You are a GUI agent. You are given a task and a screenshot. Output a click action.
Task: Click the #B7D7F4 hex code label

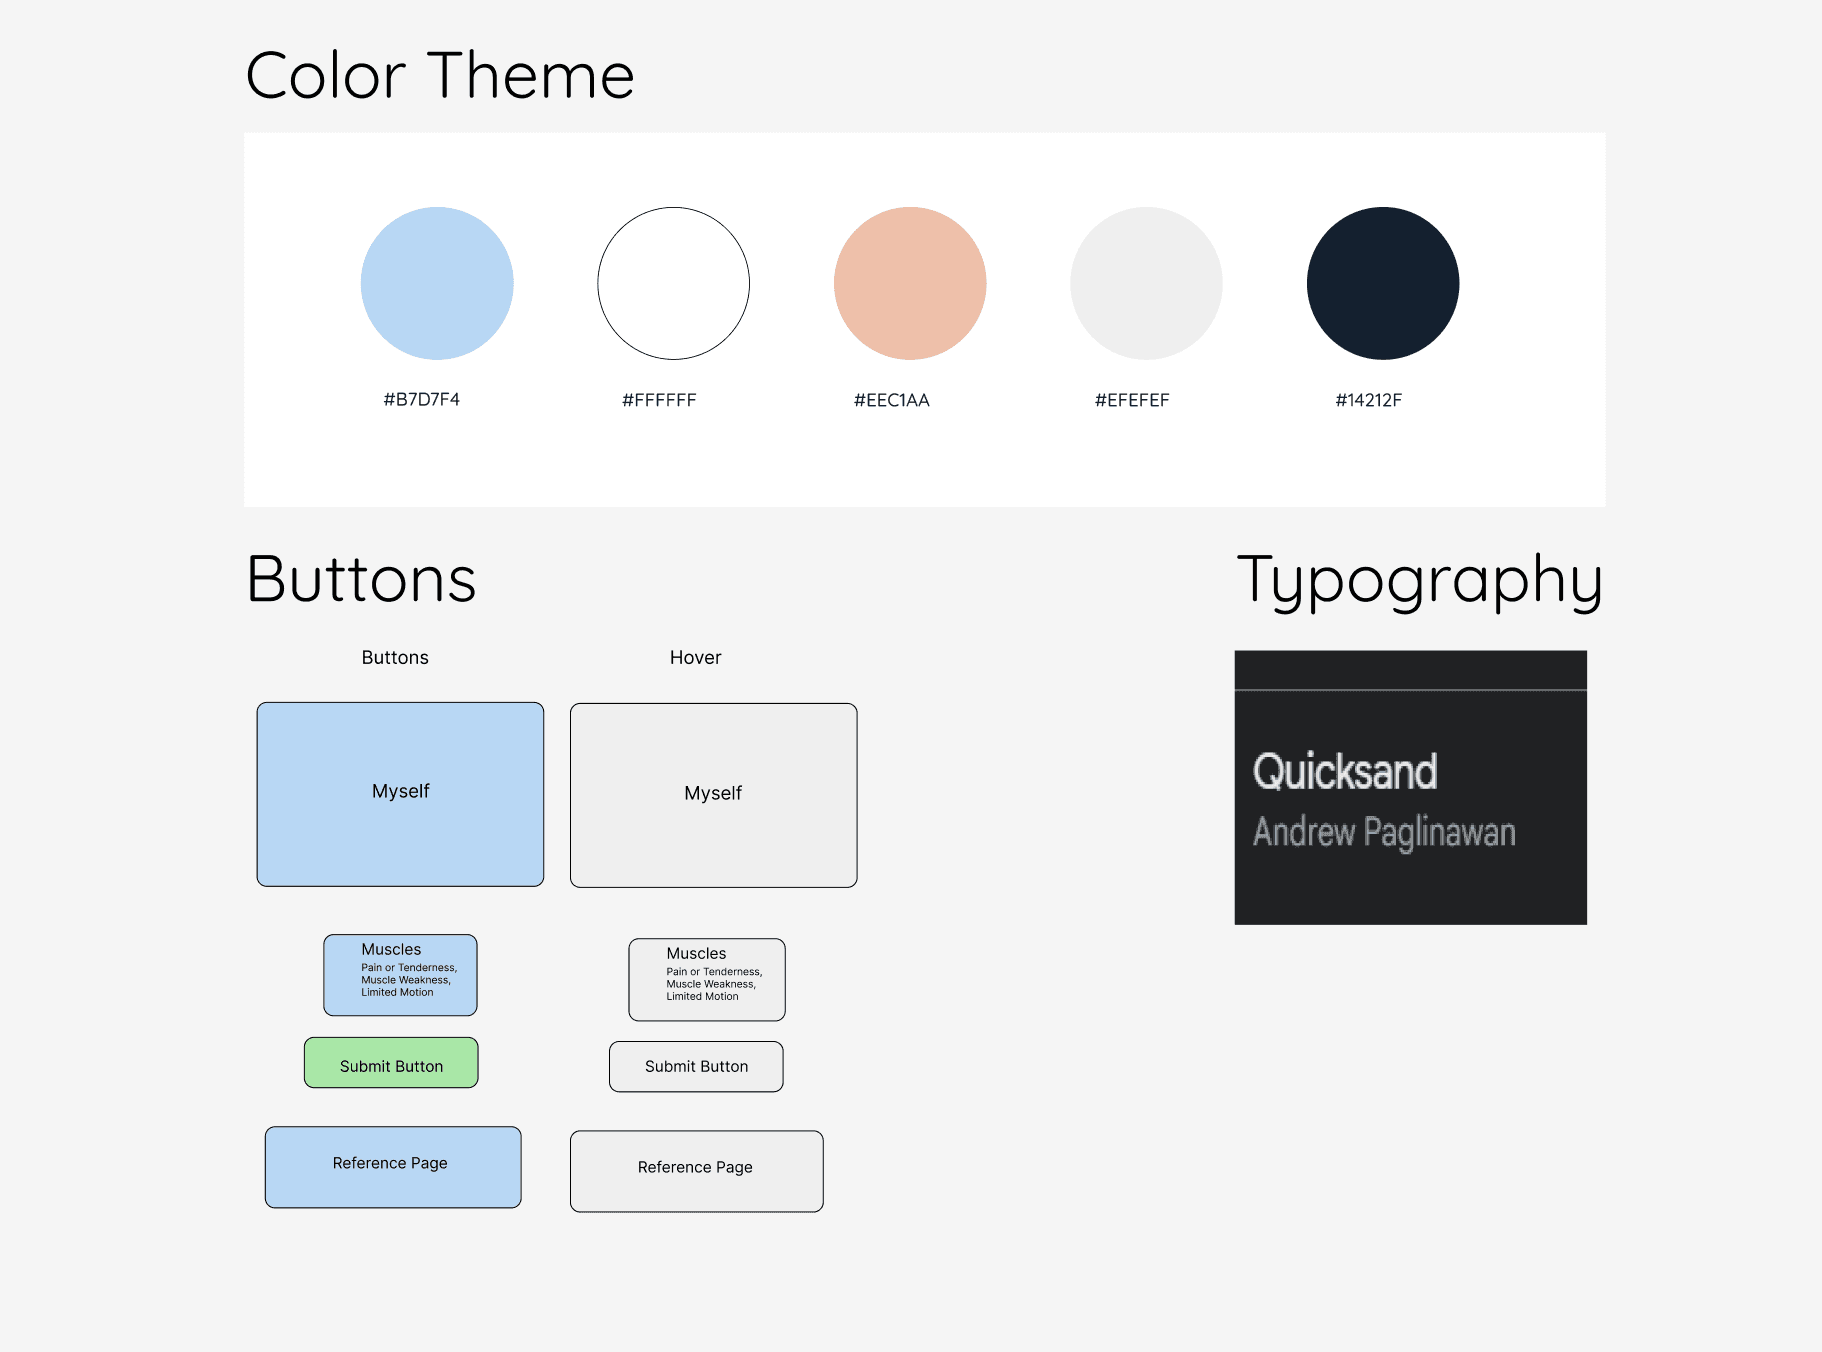[422, 399]
